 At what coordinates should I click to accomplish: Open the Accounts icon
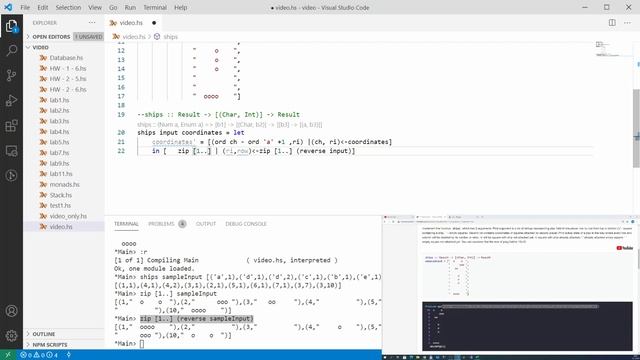pyautogui.click(x=11, y=311)
